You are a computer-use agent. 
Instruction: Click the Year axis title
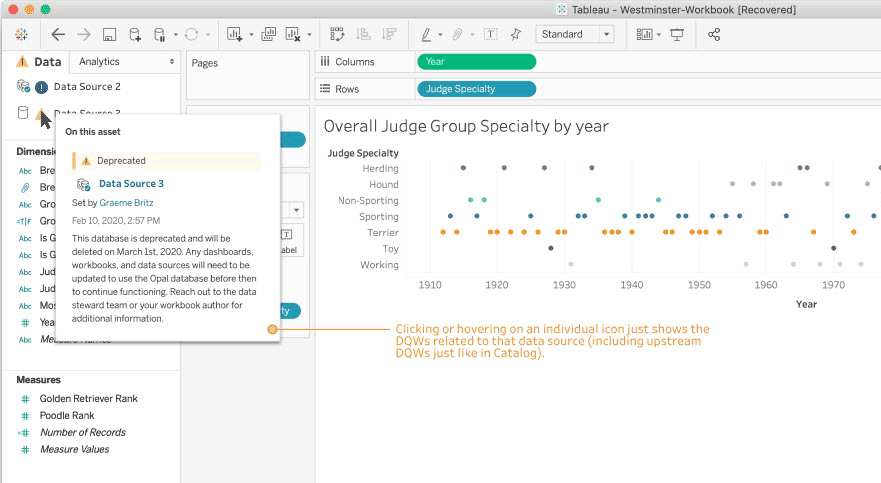pos(806,304)
